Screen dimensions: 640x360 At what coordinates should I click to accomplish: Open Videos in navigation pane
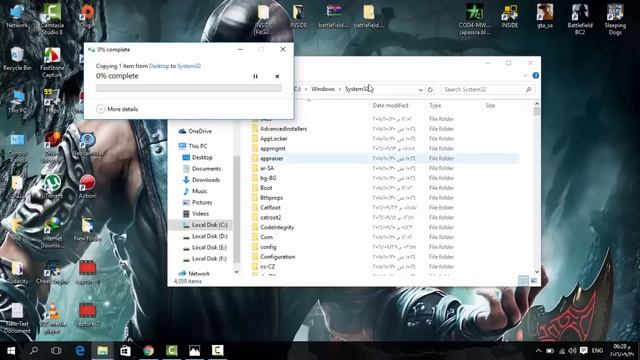tap(200, 213)
